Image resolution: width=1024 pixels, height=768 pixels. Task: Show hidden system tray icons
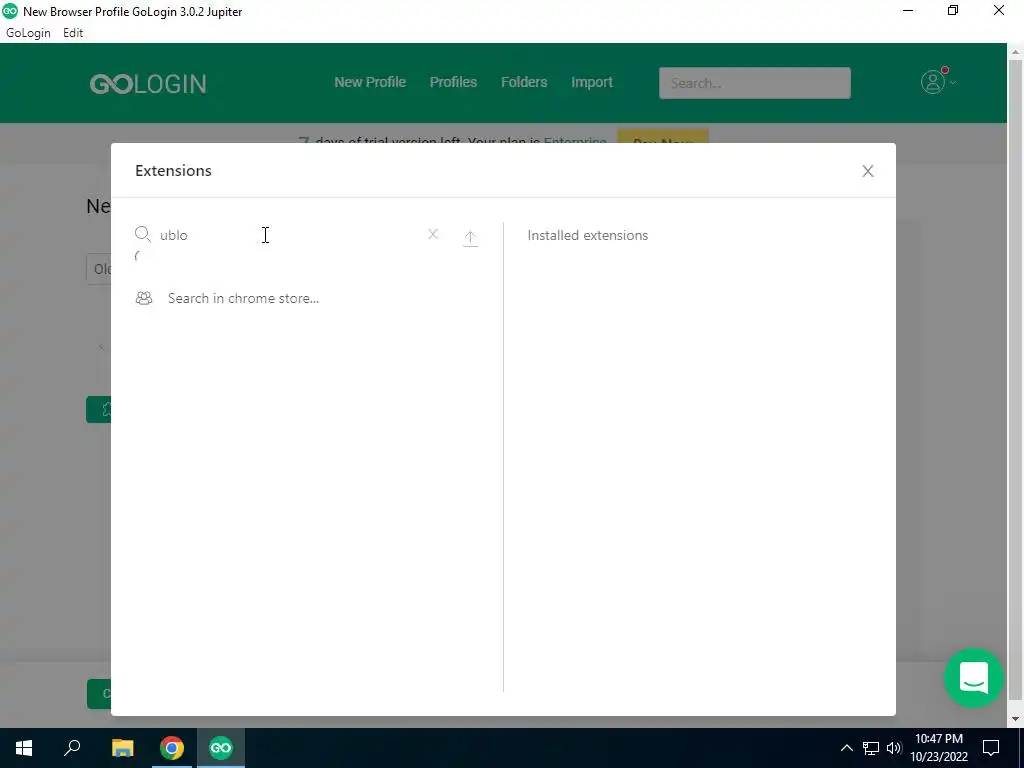(x=846, y=748)
